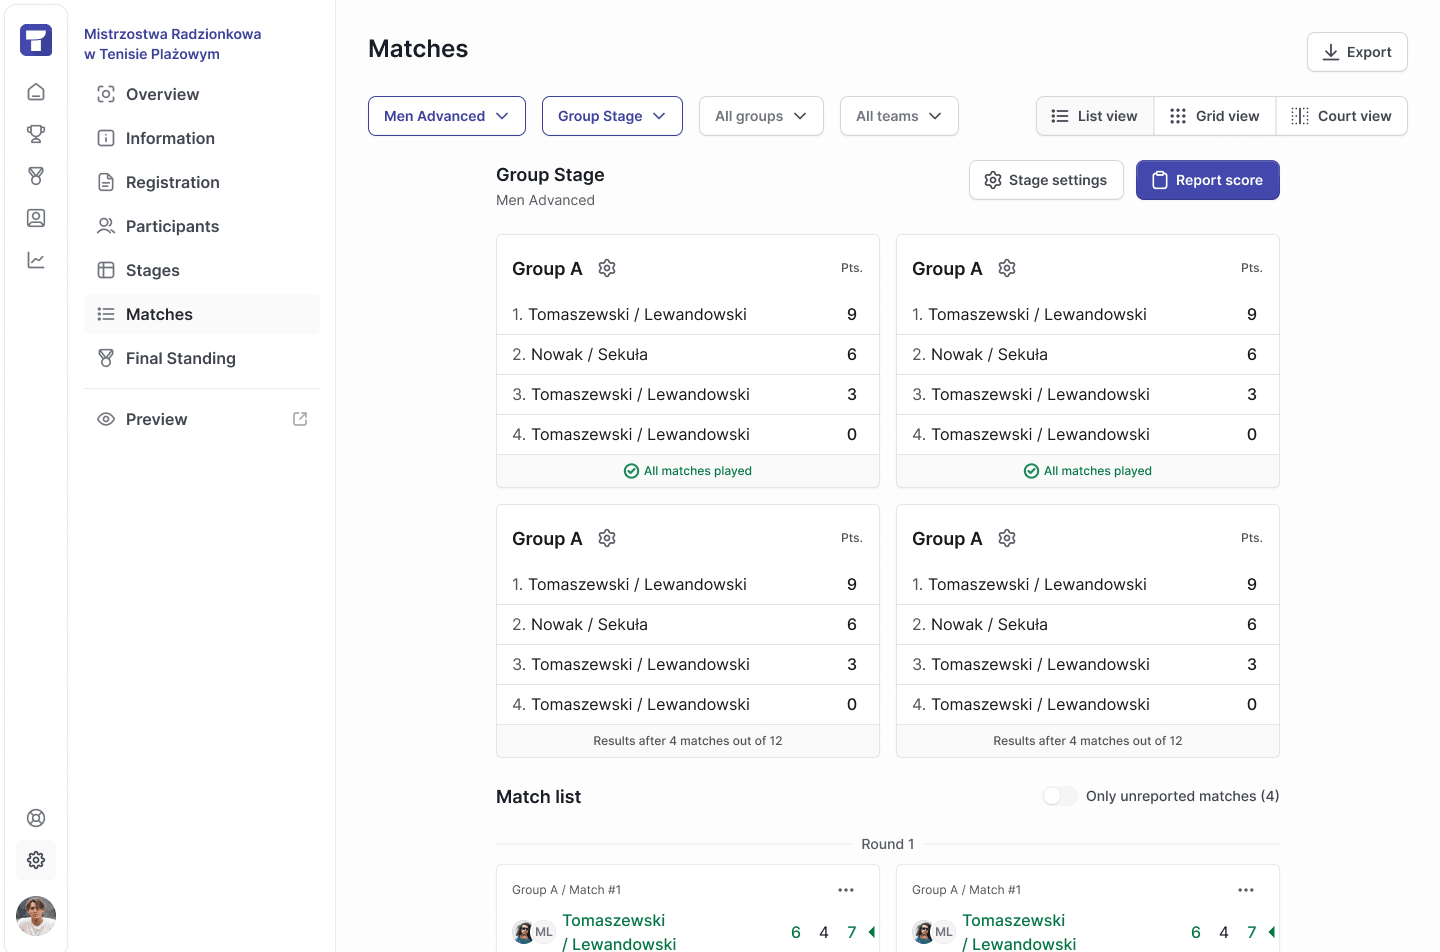Toggle Only unreported matches switch
1440x952 pixels.
coord(1060,796)
